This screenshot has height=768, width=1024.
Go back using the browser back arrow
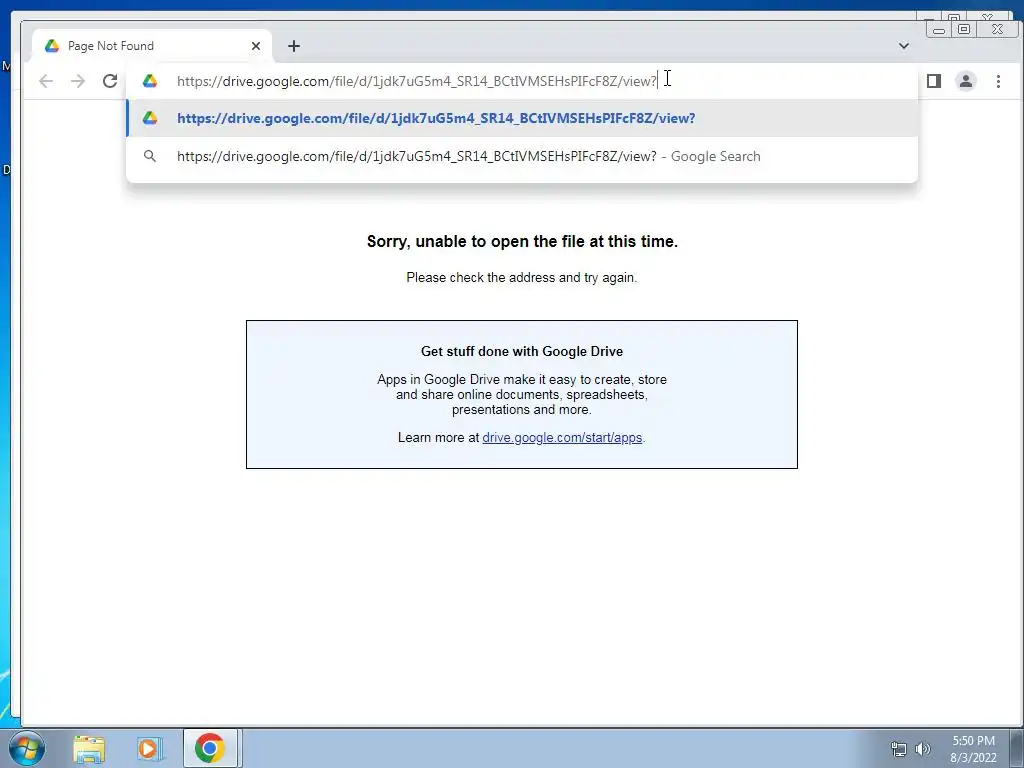(46, 81)
